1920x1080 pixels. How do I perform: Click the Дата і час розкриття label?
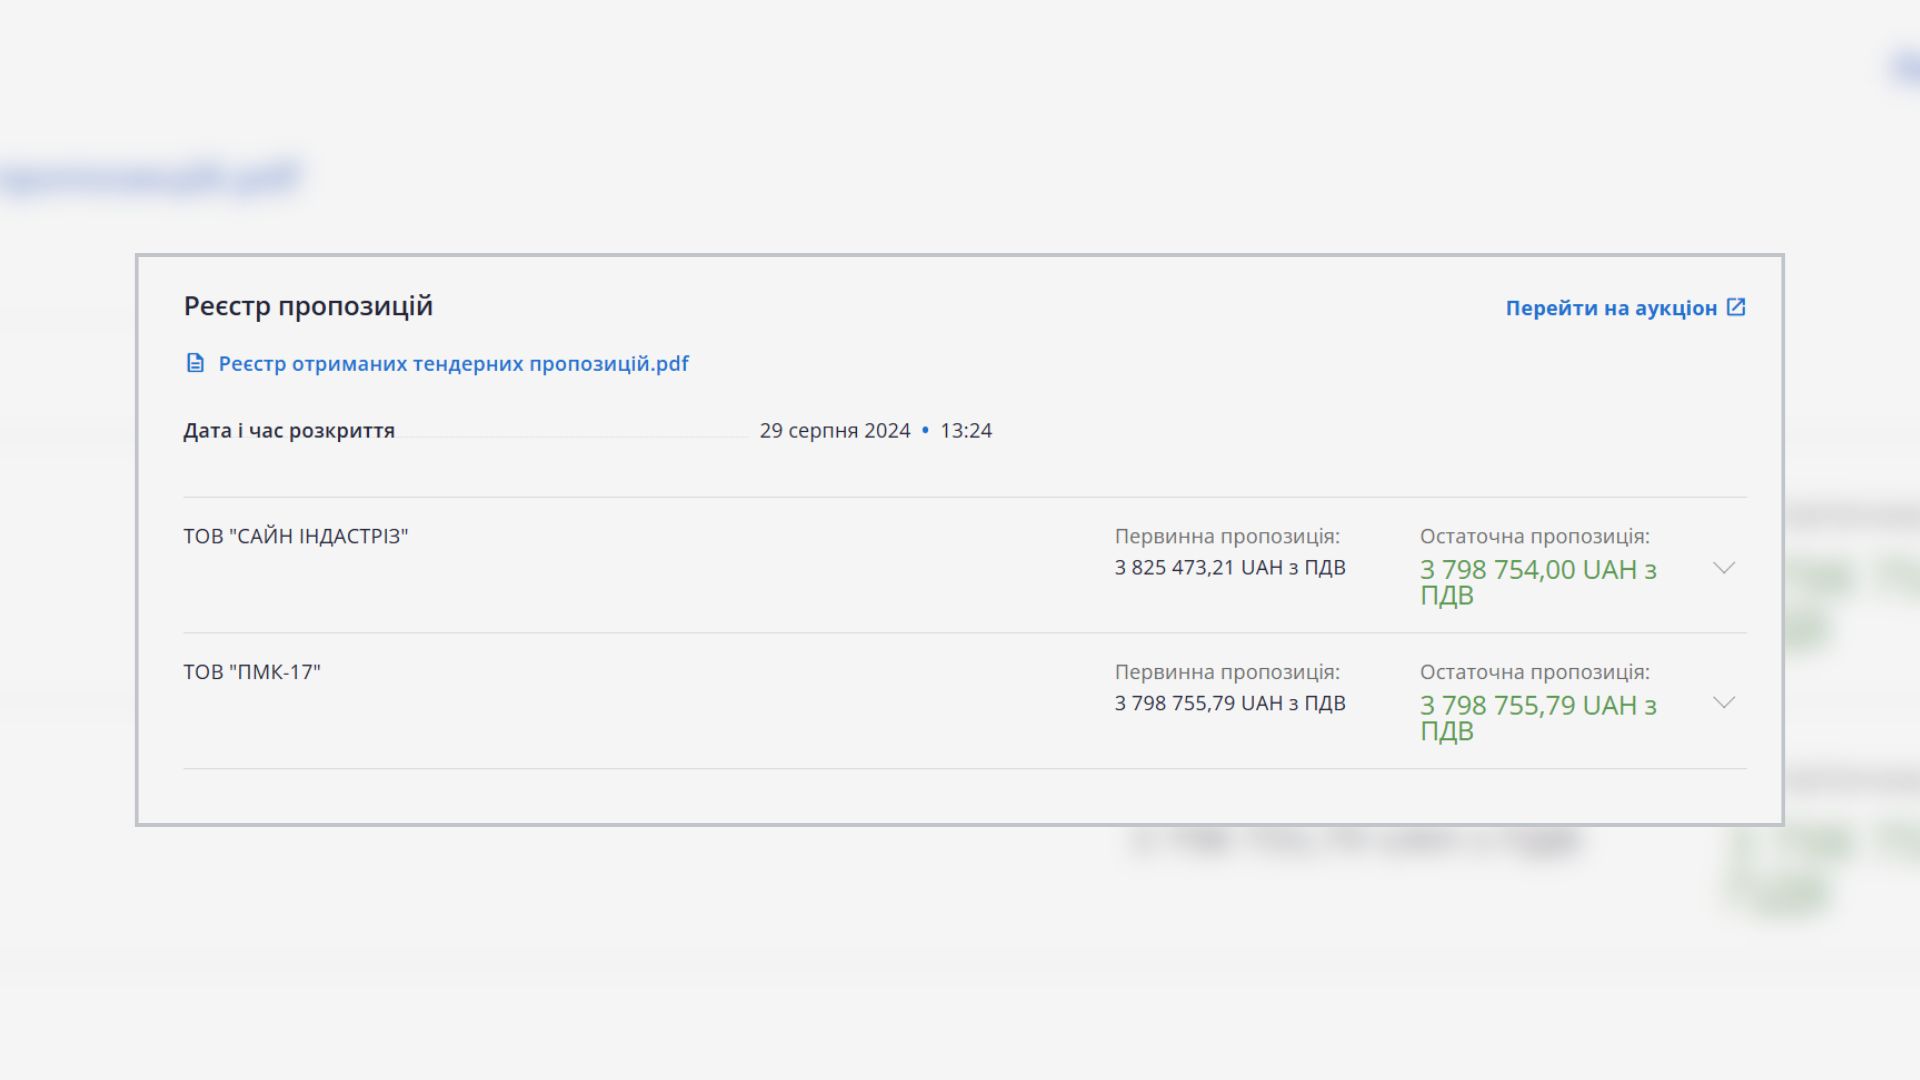(289, 431)
